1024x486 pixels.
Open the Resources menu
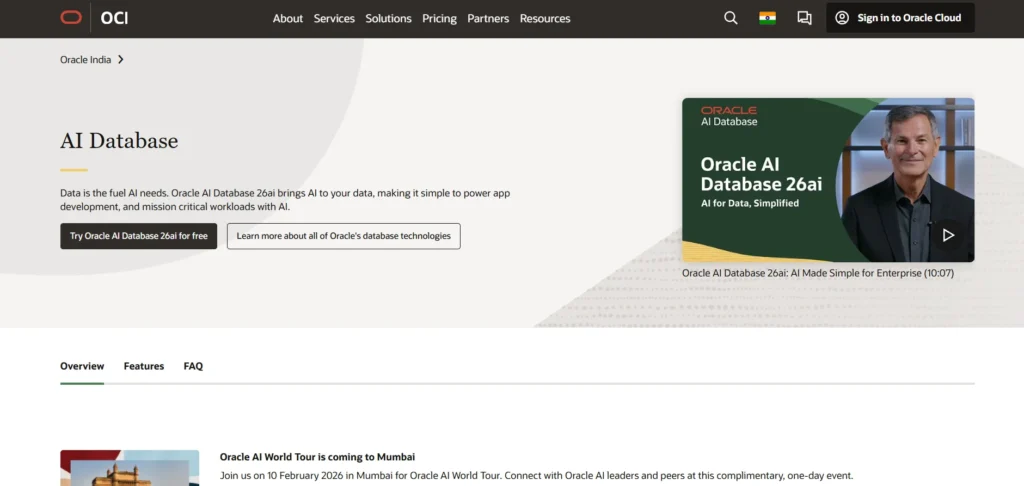point(545,18)
